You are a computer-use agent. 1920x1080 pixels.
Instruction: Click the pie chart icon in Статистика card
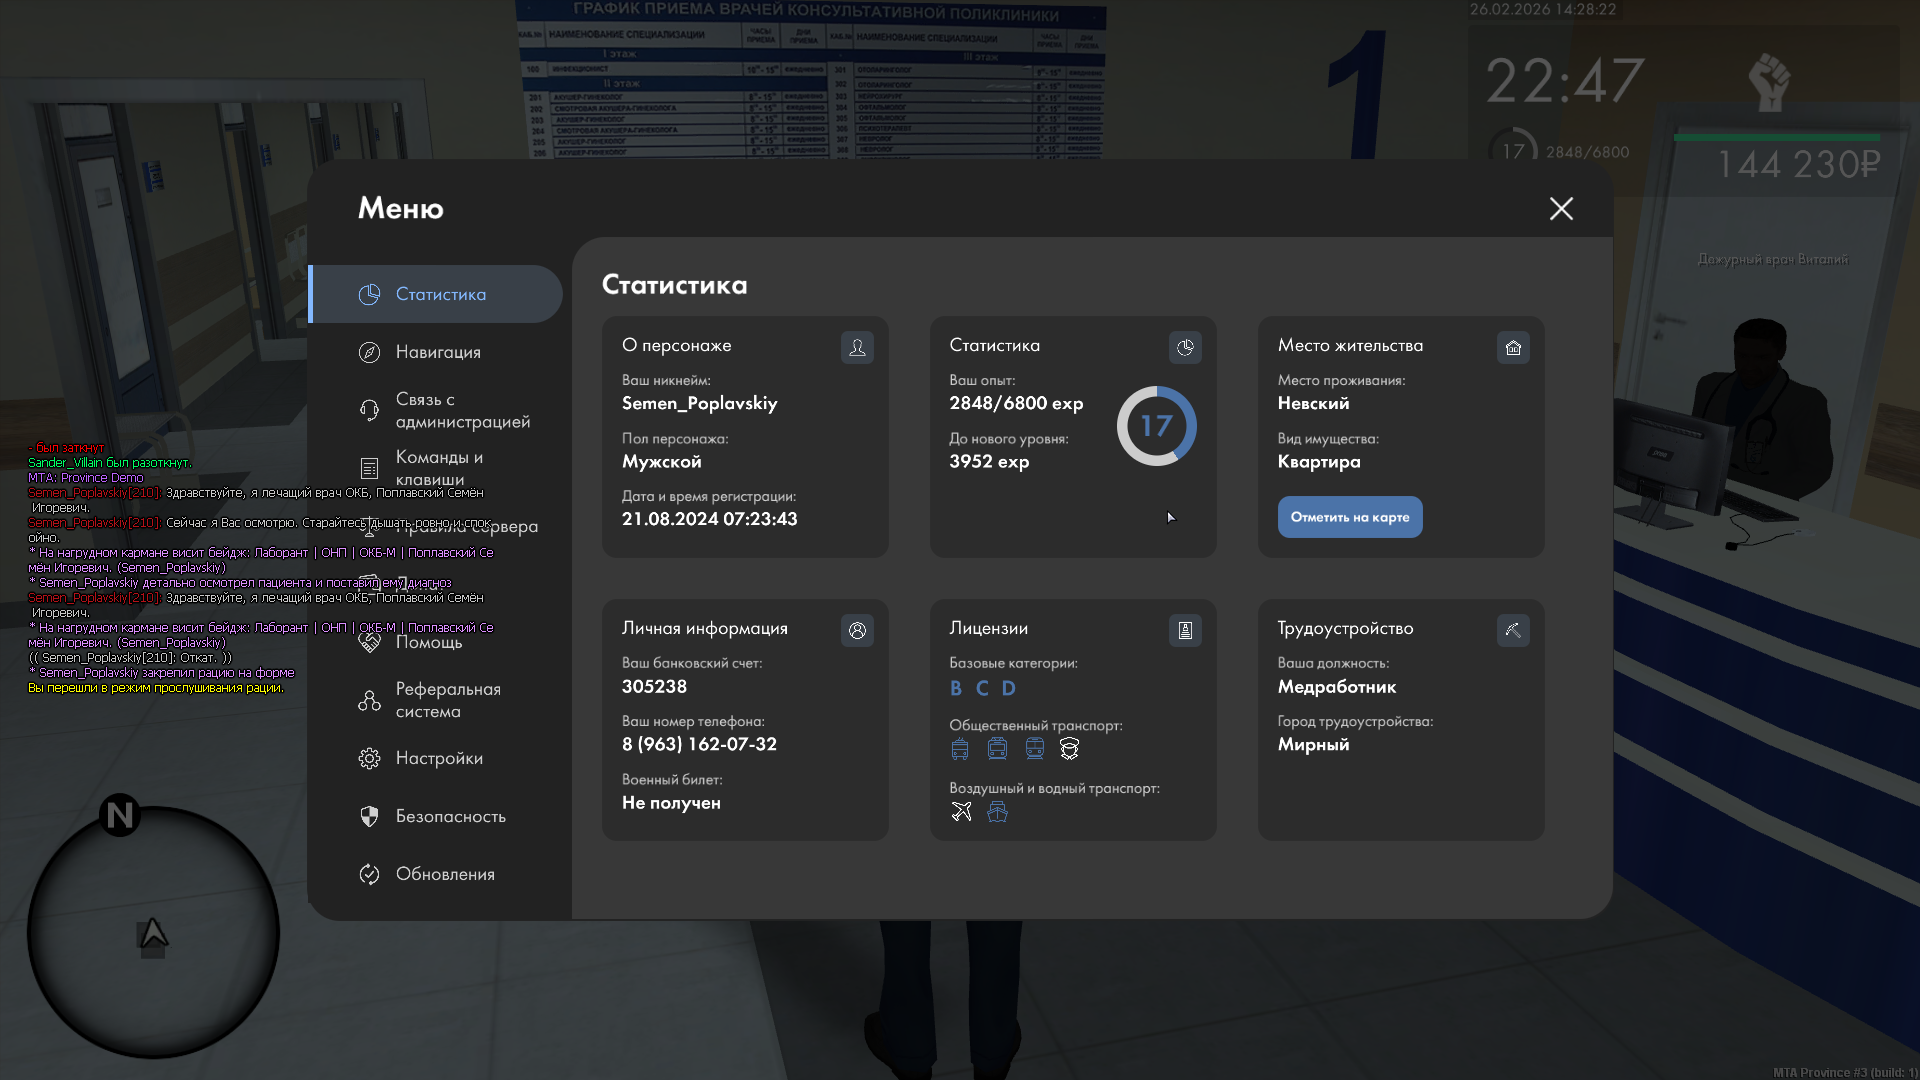(1185, 347)
